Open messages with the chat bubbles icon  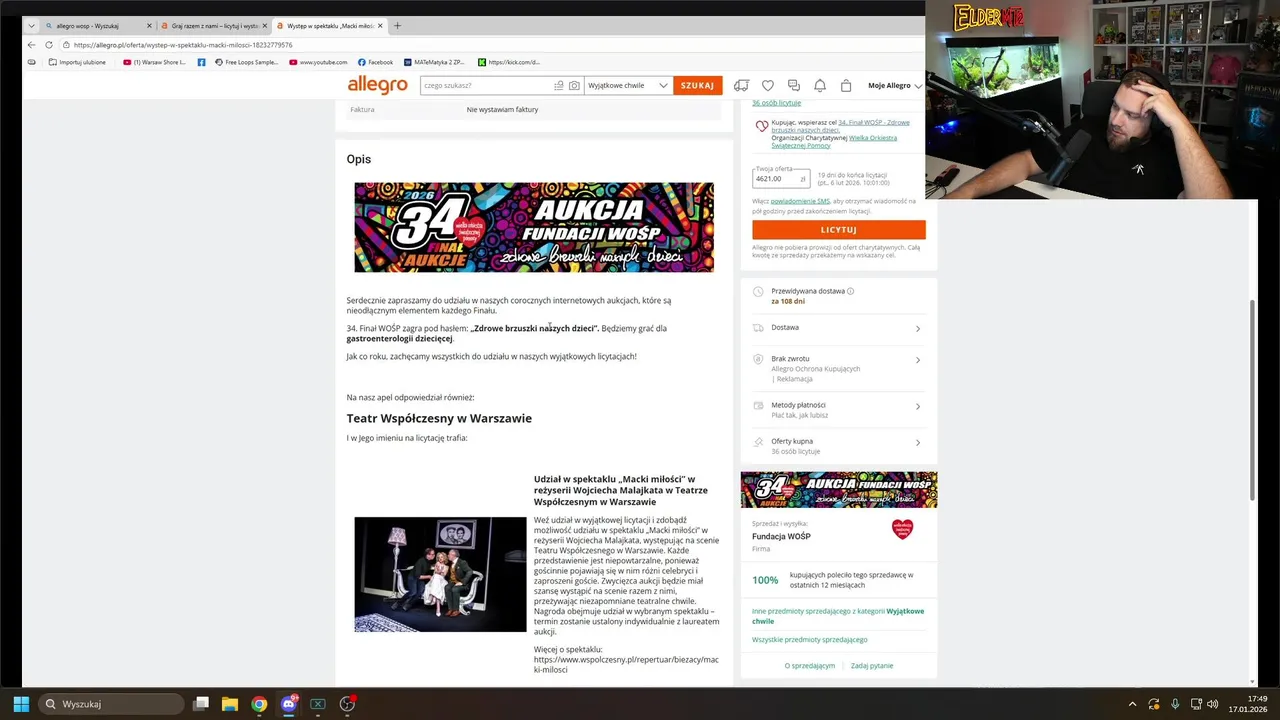point(794,86)
